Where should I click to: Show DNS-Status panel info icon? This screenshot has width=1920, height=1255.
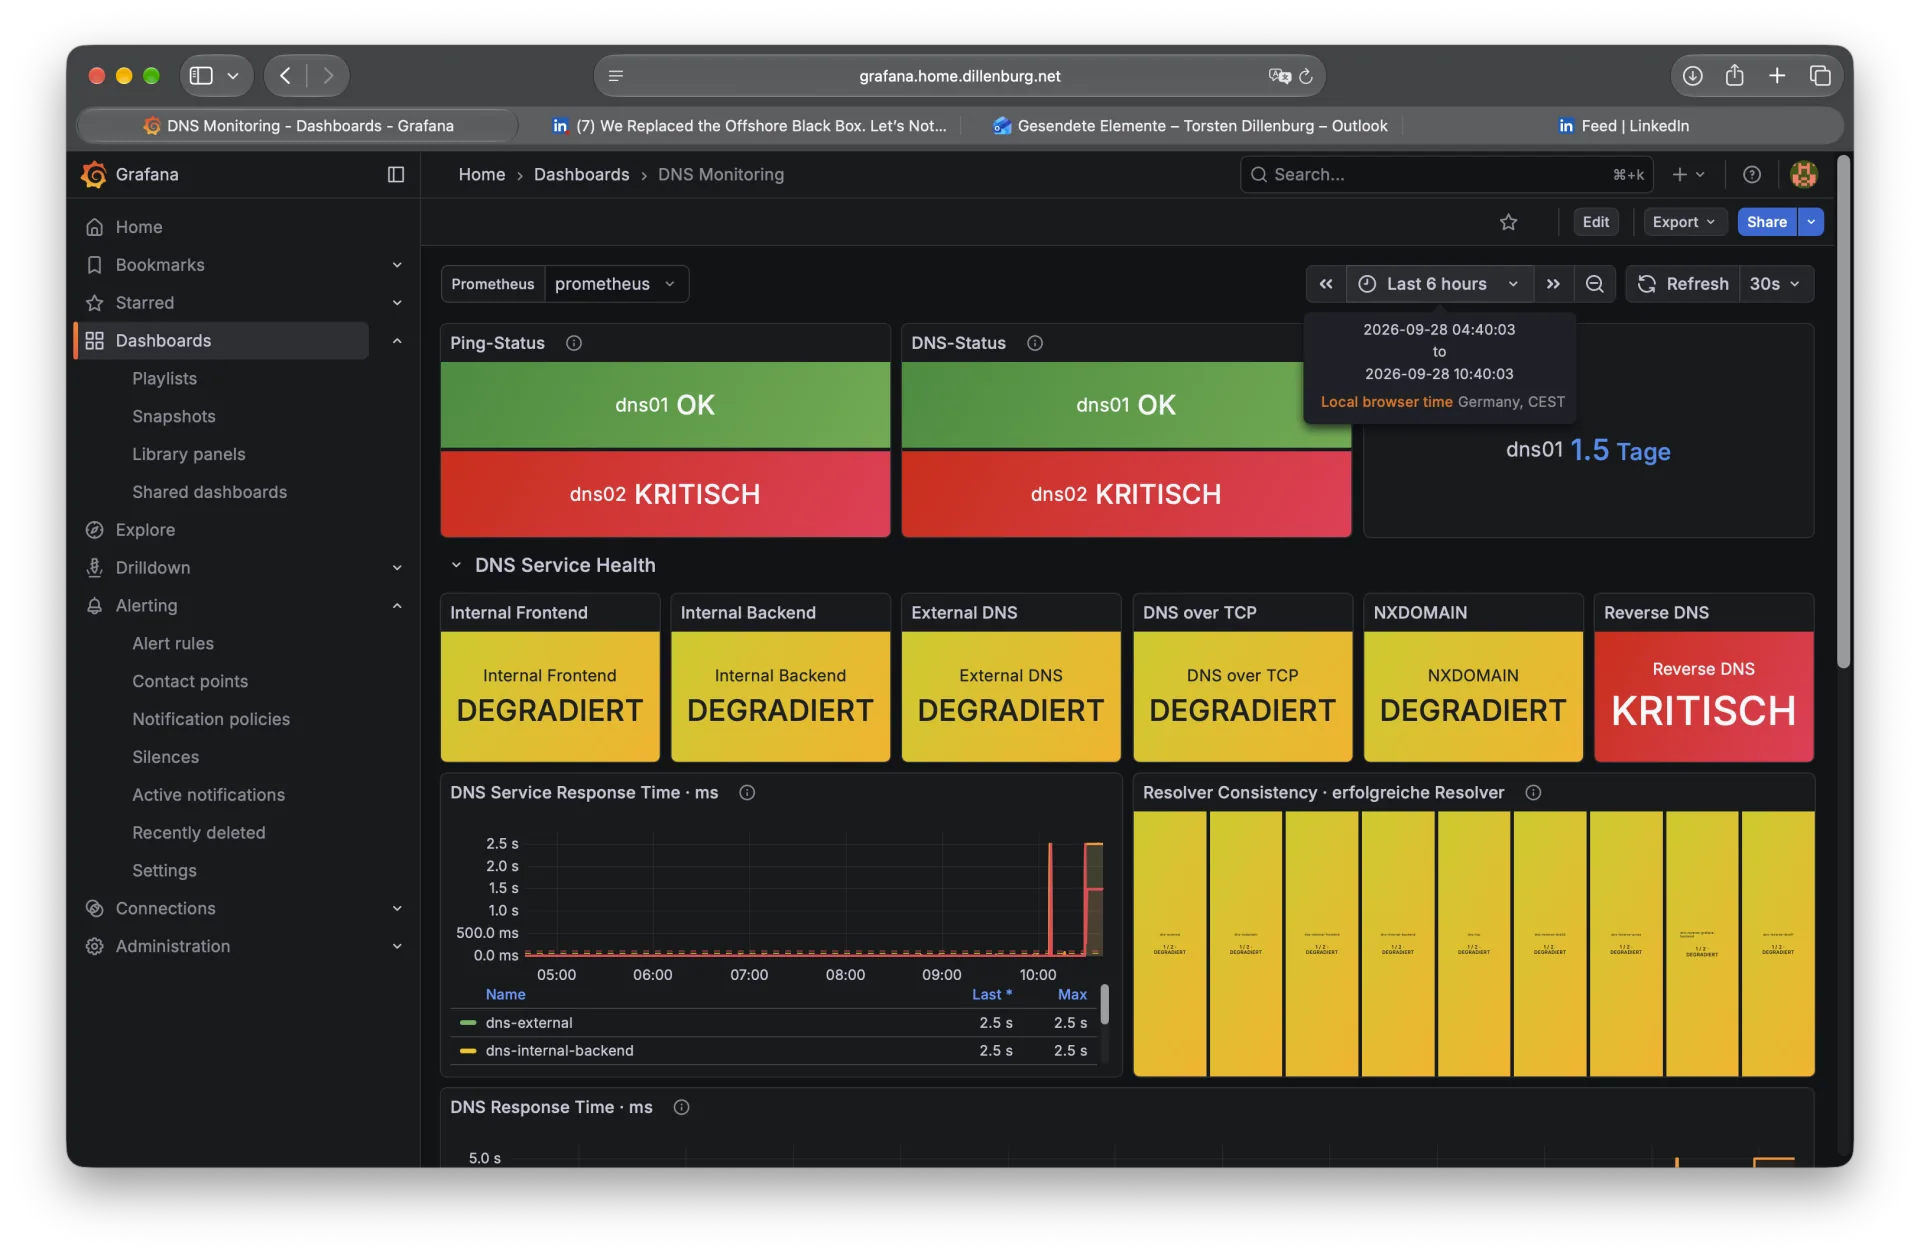[1035, 343]
